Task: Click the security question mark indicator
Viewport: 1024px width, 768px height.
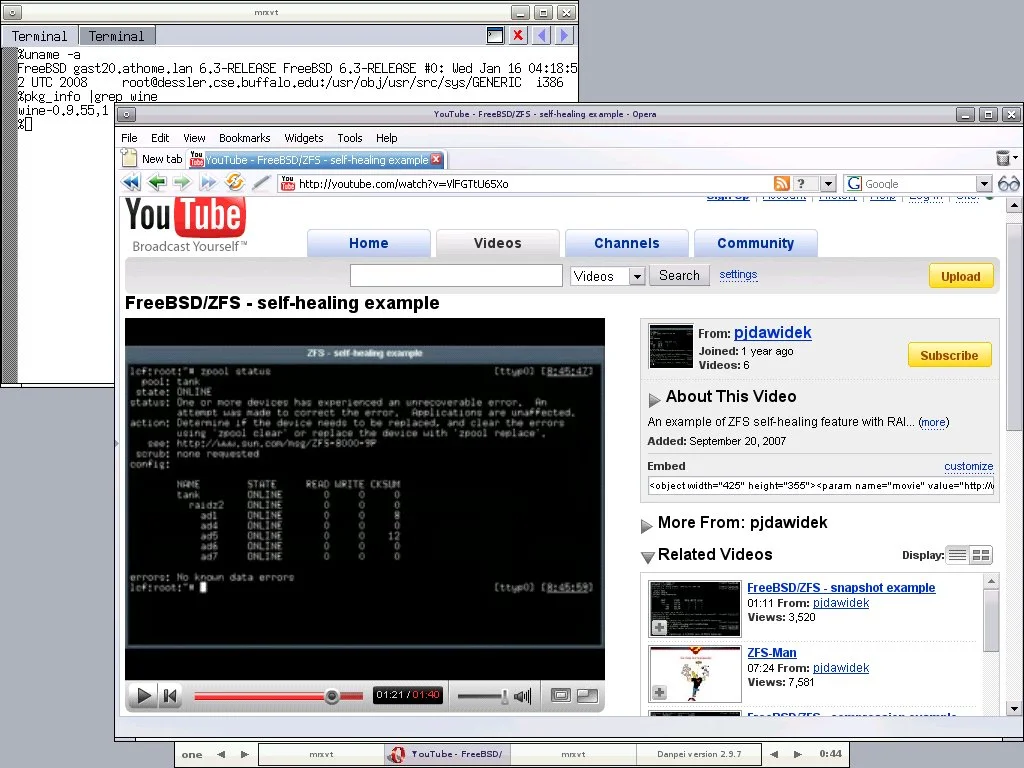Action: 801,184
